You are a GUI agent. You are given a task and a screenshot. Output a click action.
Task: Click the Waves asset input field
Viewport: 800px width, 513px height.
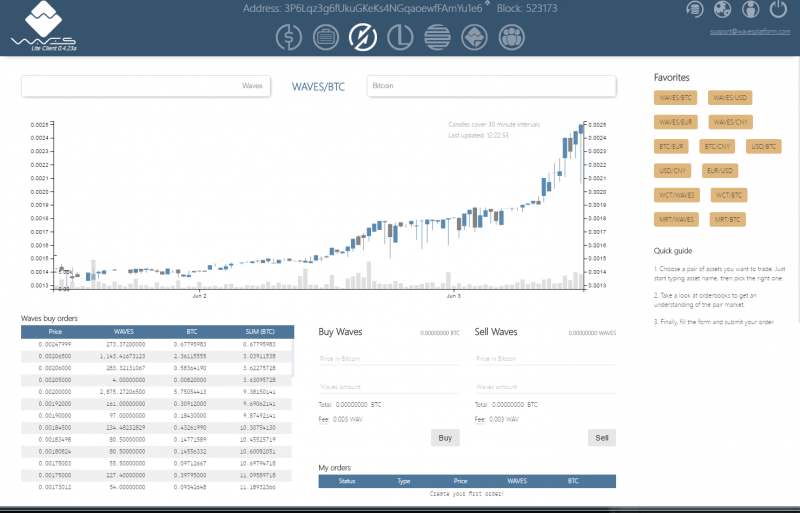[146, 86]
